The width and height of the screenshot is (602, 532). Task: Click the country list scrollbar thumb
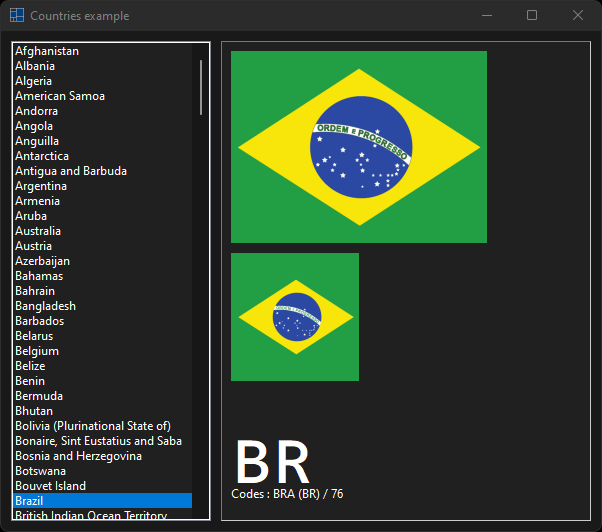point(201,87)
